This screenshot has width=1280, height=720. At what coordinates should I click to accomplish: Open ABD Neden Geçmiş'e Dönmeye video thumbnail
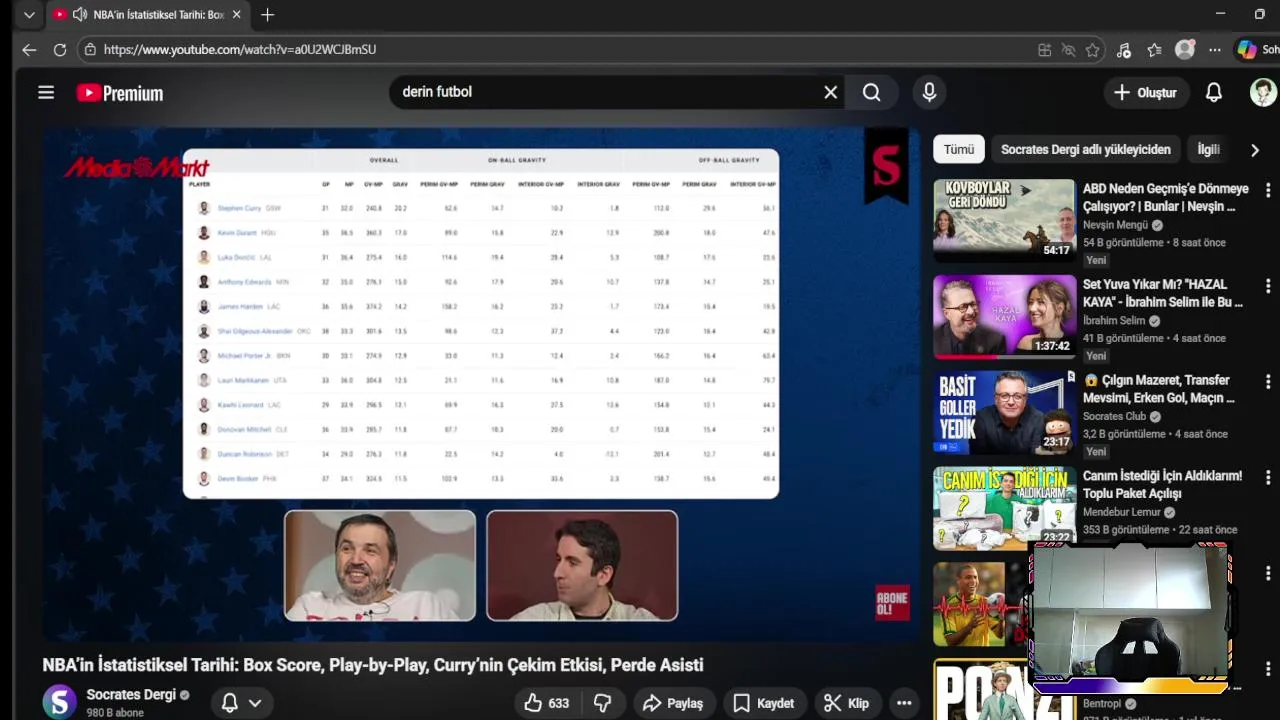(x=1004, y=219)
